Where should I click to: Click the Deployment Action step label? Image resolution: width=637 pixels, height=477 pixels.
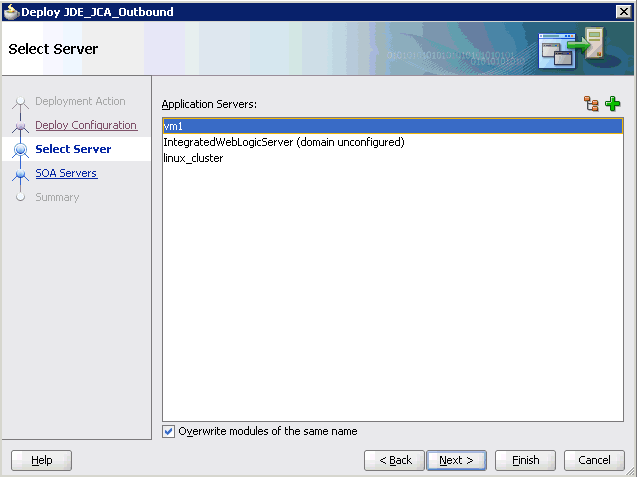[x=80, y=101]
